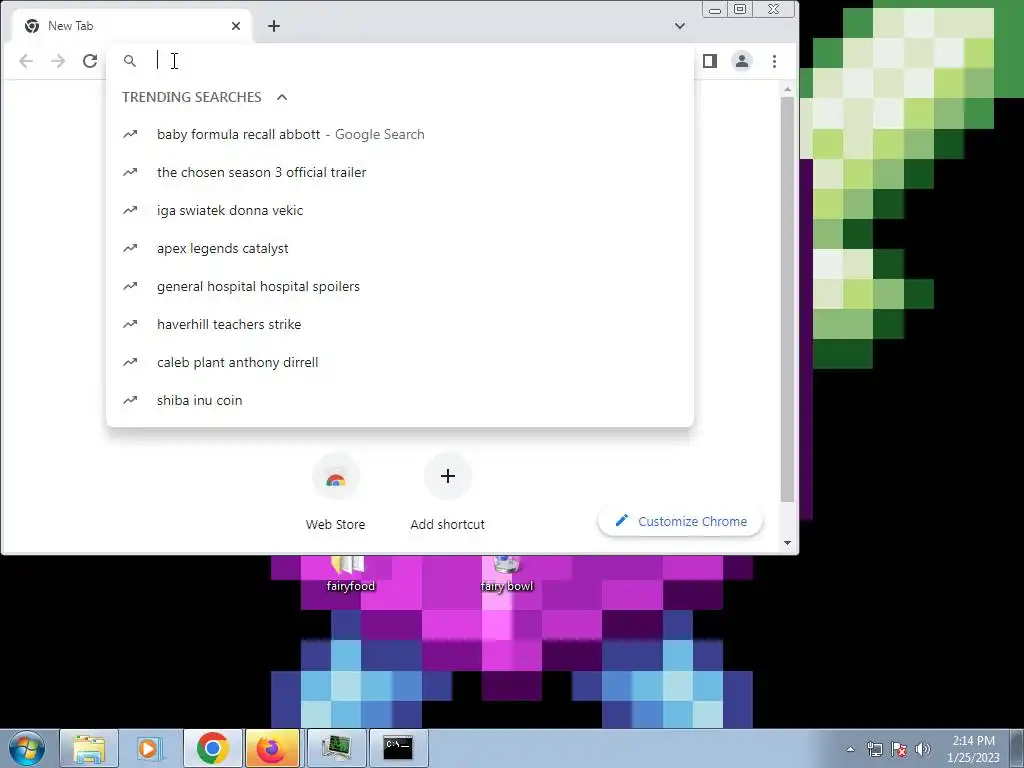Viewport: 1024px width, 768px height.
Task: Click the vertical scrollbar thumb
Action: pos(788,299)
